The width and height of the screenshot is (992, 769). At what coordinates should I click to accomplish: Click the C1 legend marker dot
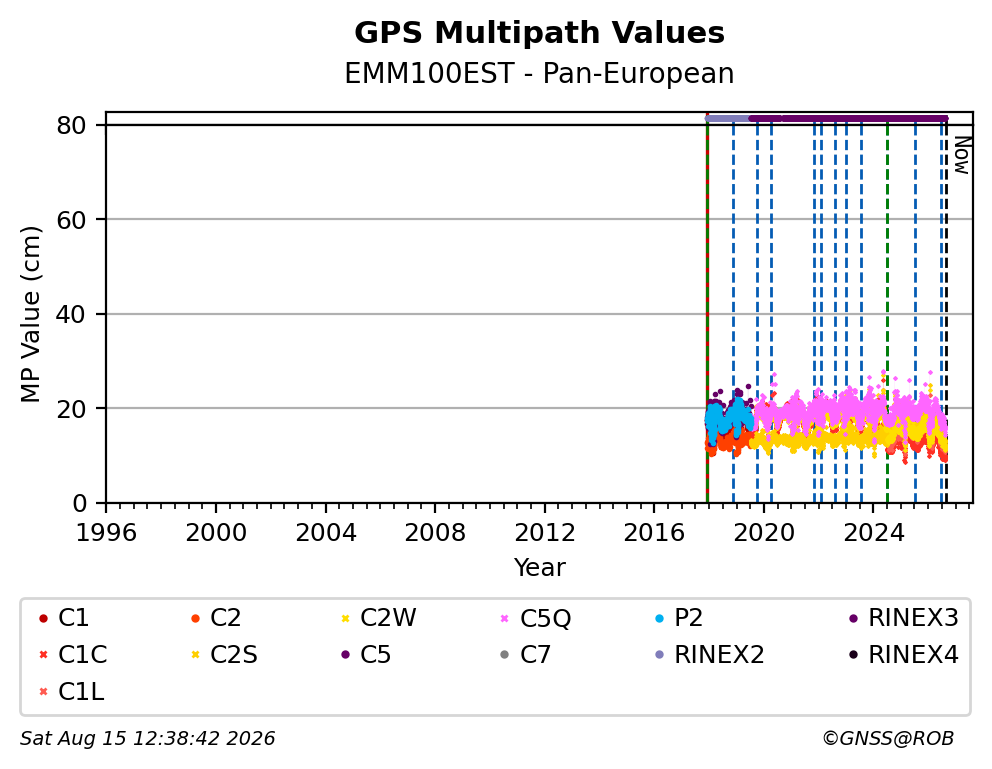[x=43, y=618]
